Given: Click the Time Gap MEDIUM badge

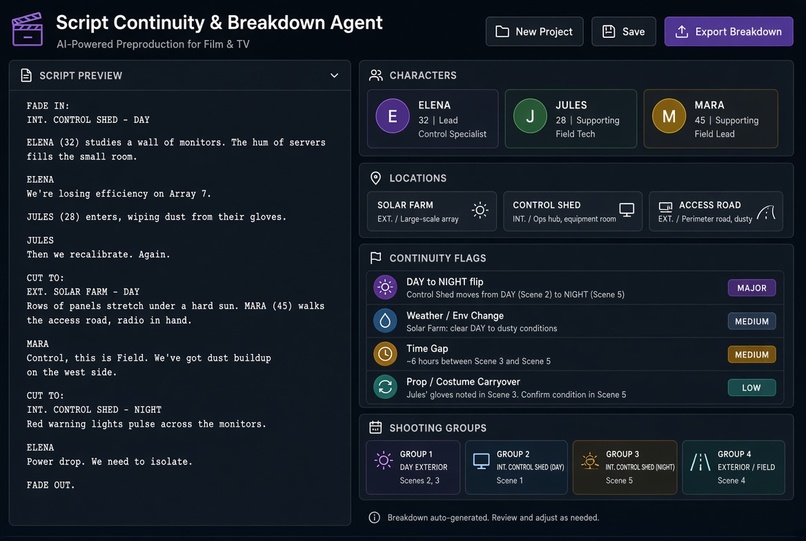Looking at the screenshot, I should (752, 354).
